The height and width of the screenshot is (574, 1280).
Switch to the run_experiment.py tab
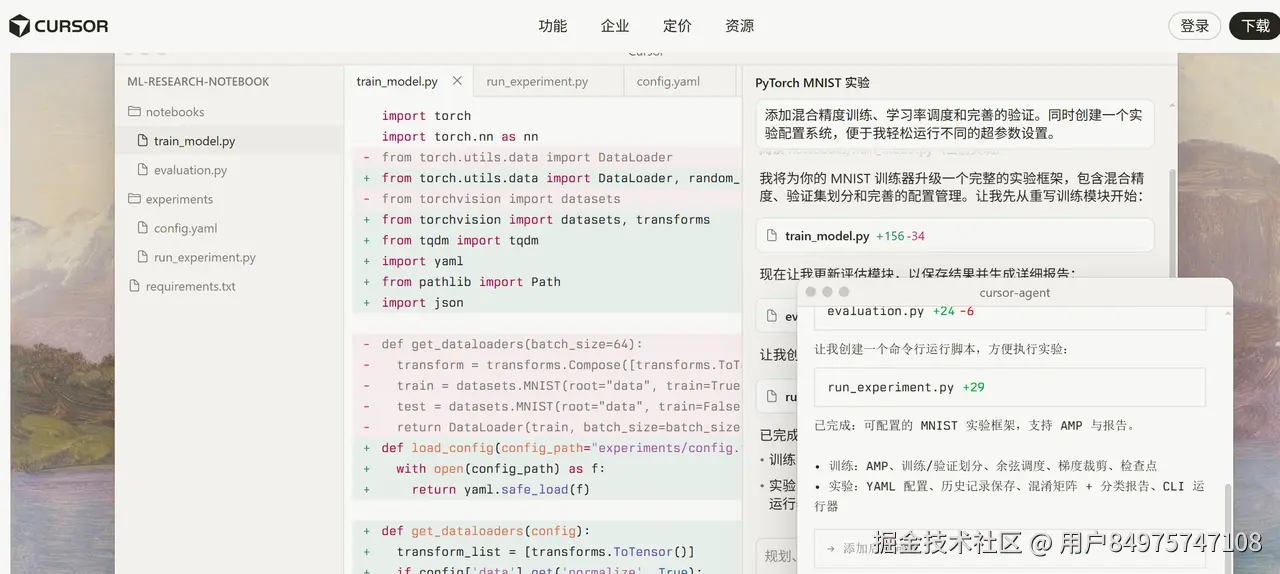tap(537, 82)
